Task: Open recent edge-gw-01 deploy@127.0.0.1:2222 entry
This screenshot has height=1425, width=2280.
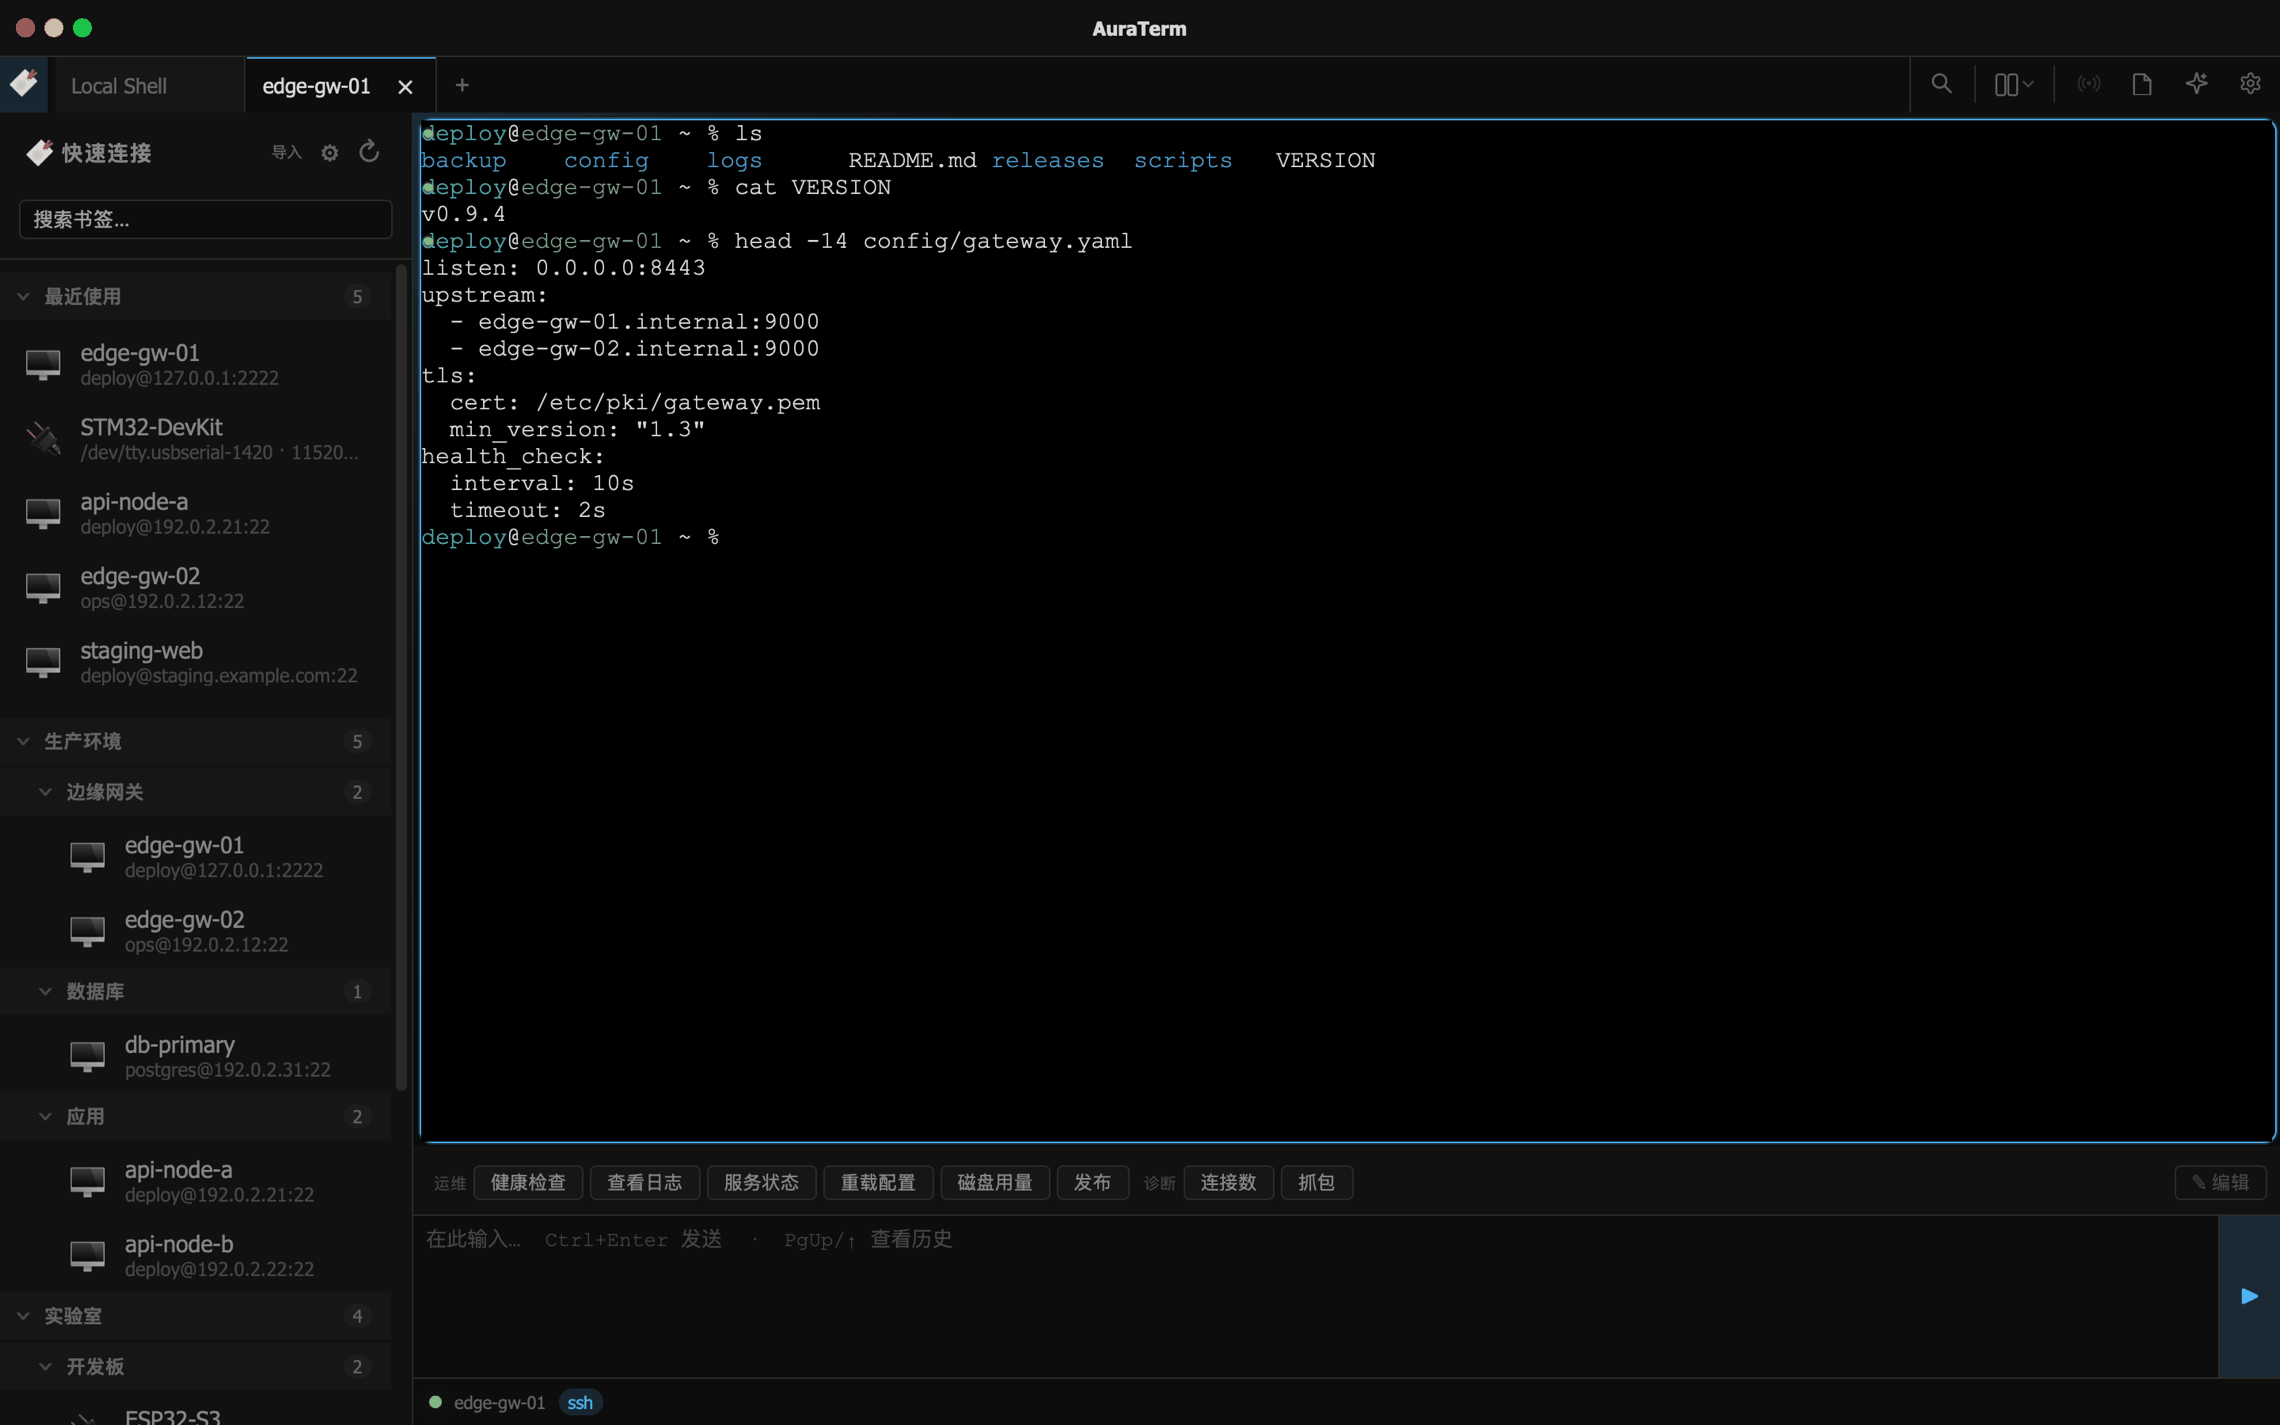Action: [x=196, y=364]
